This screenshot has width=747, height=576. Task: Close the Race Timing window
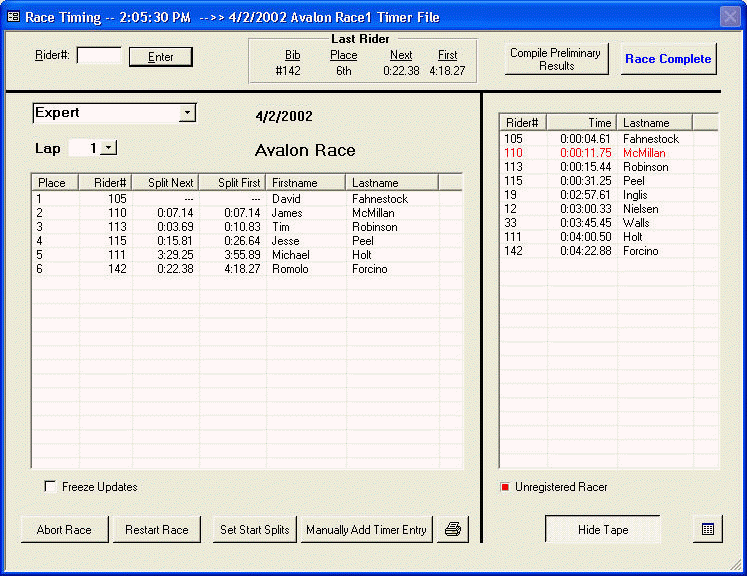[730, 17]
